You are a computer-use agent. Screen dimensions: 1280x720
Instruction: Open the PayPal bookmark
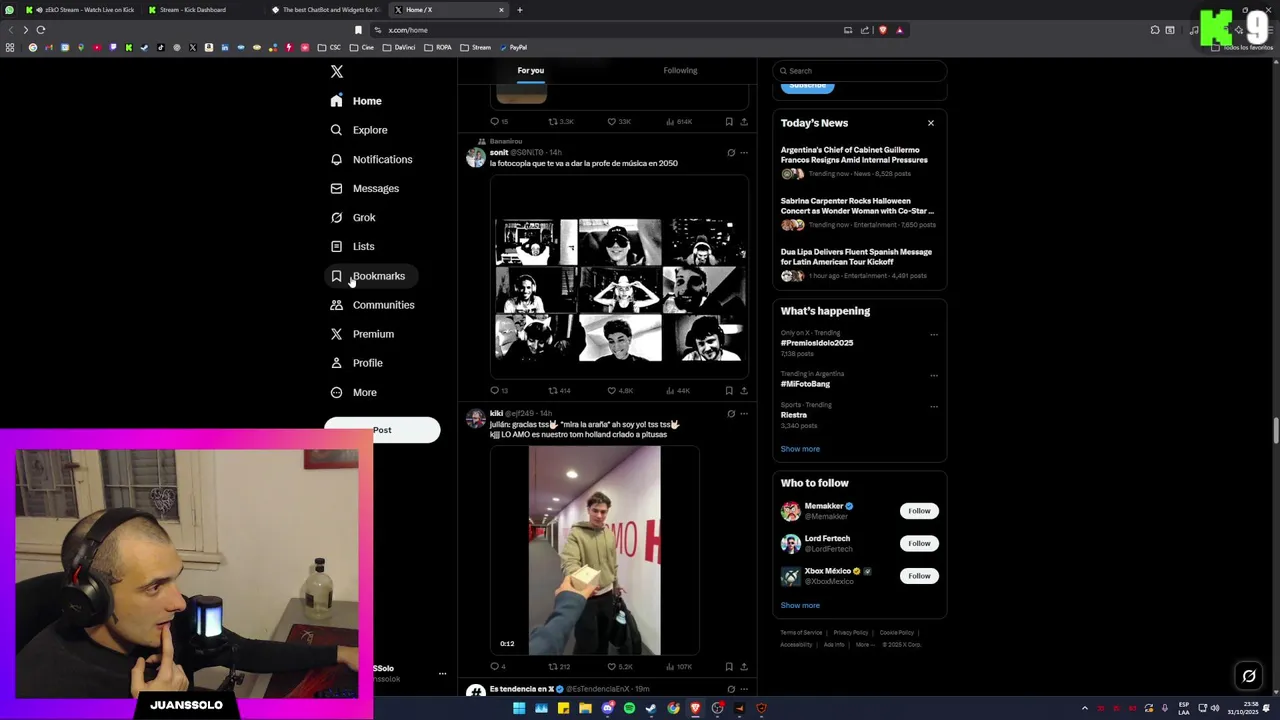[x=513, y=48]
